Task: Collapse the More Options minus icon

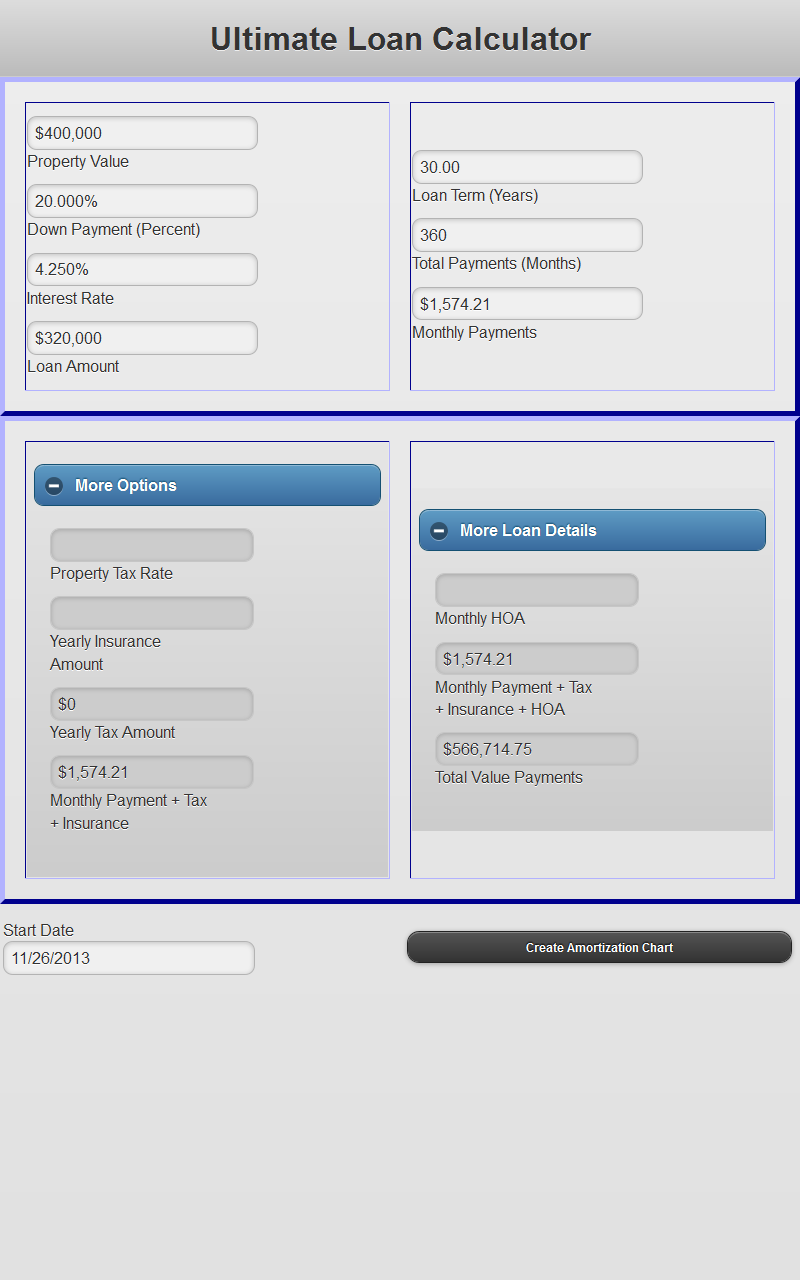Action: click(54, 486)
